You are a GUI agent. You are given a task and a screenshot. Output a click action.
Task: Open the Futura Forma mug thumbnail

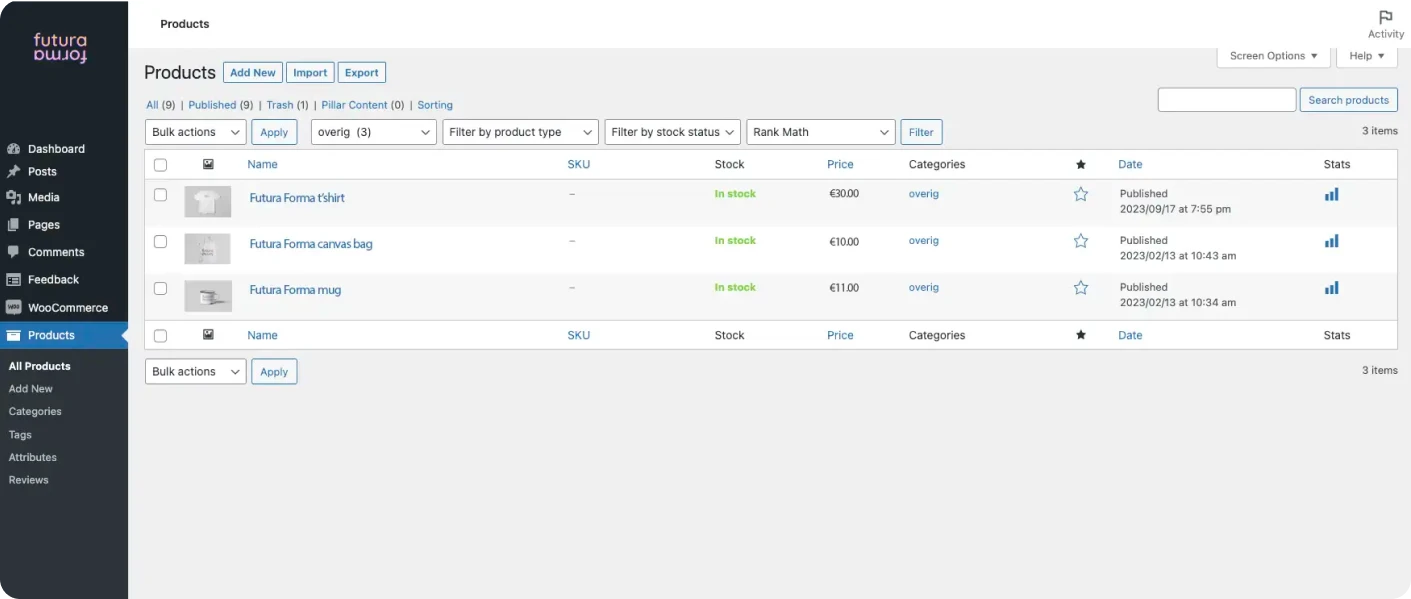tap(208, 296)
